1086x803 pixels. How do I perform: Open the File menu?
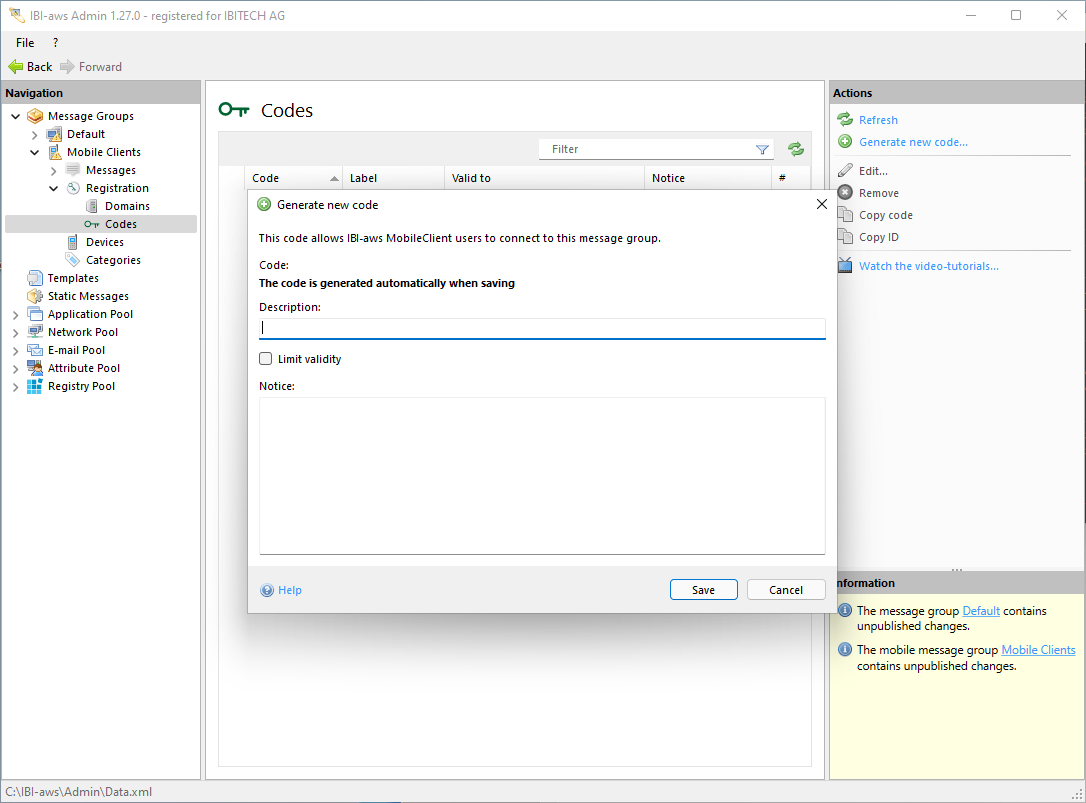point(25,43)
